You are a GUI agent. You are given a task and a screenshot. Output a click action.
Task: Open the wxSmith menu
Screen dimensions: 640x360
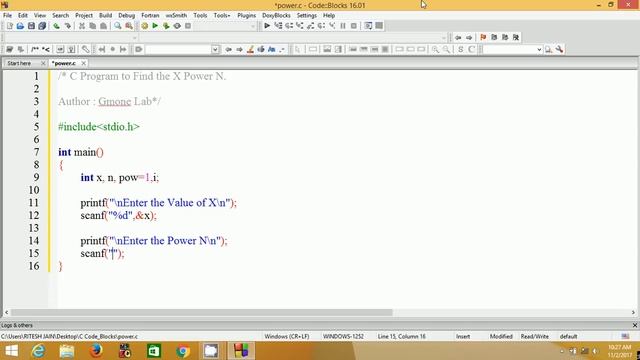(x=176, y=15)
